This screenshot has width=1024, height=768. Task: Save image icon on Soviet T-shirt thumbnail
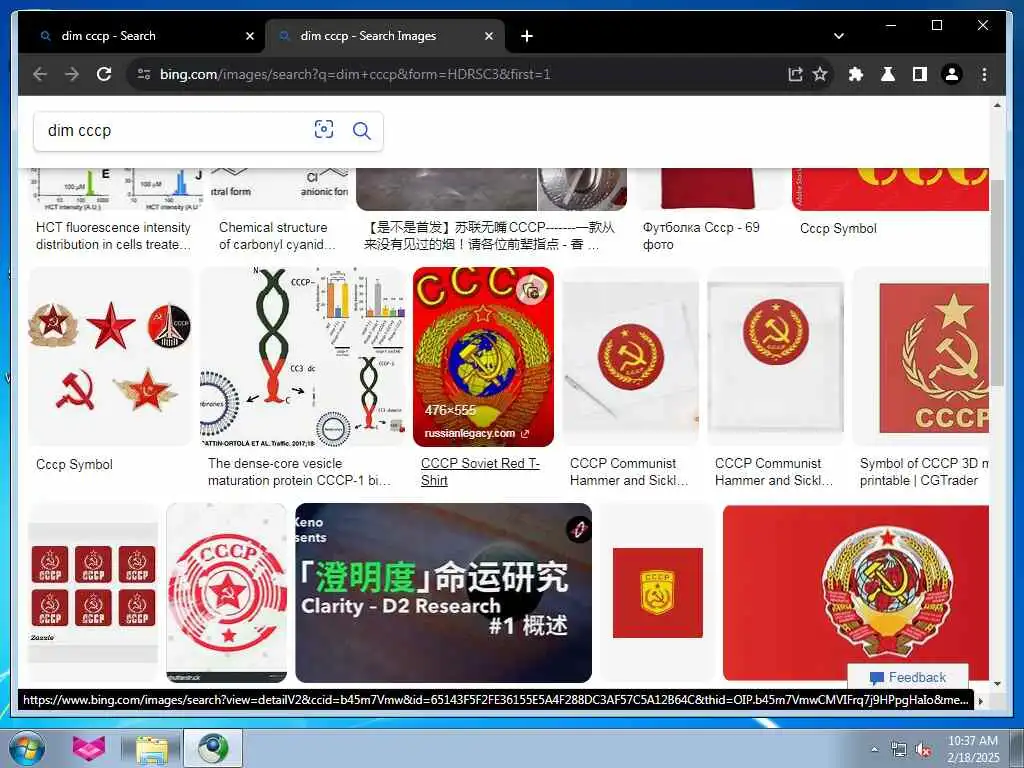532,290
